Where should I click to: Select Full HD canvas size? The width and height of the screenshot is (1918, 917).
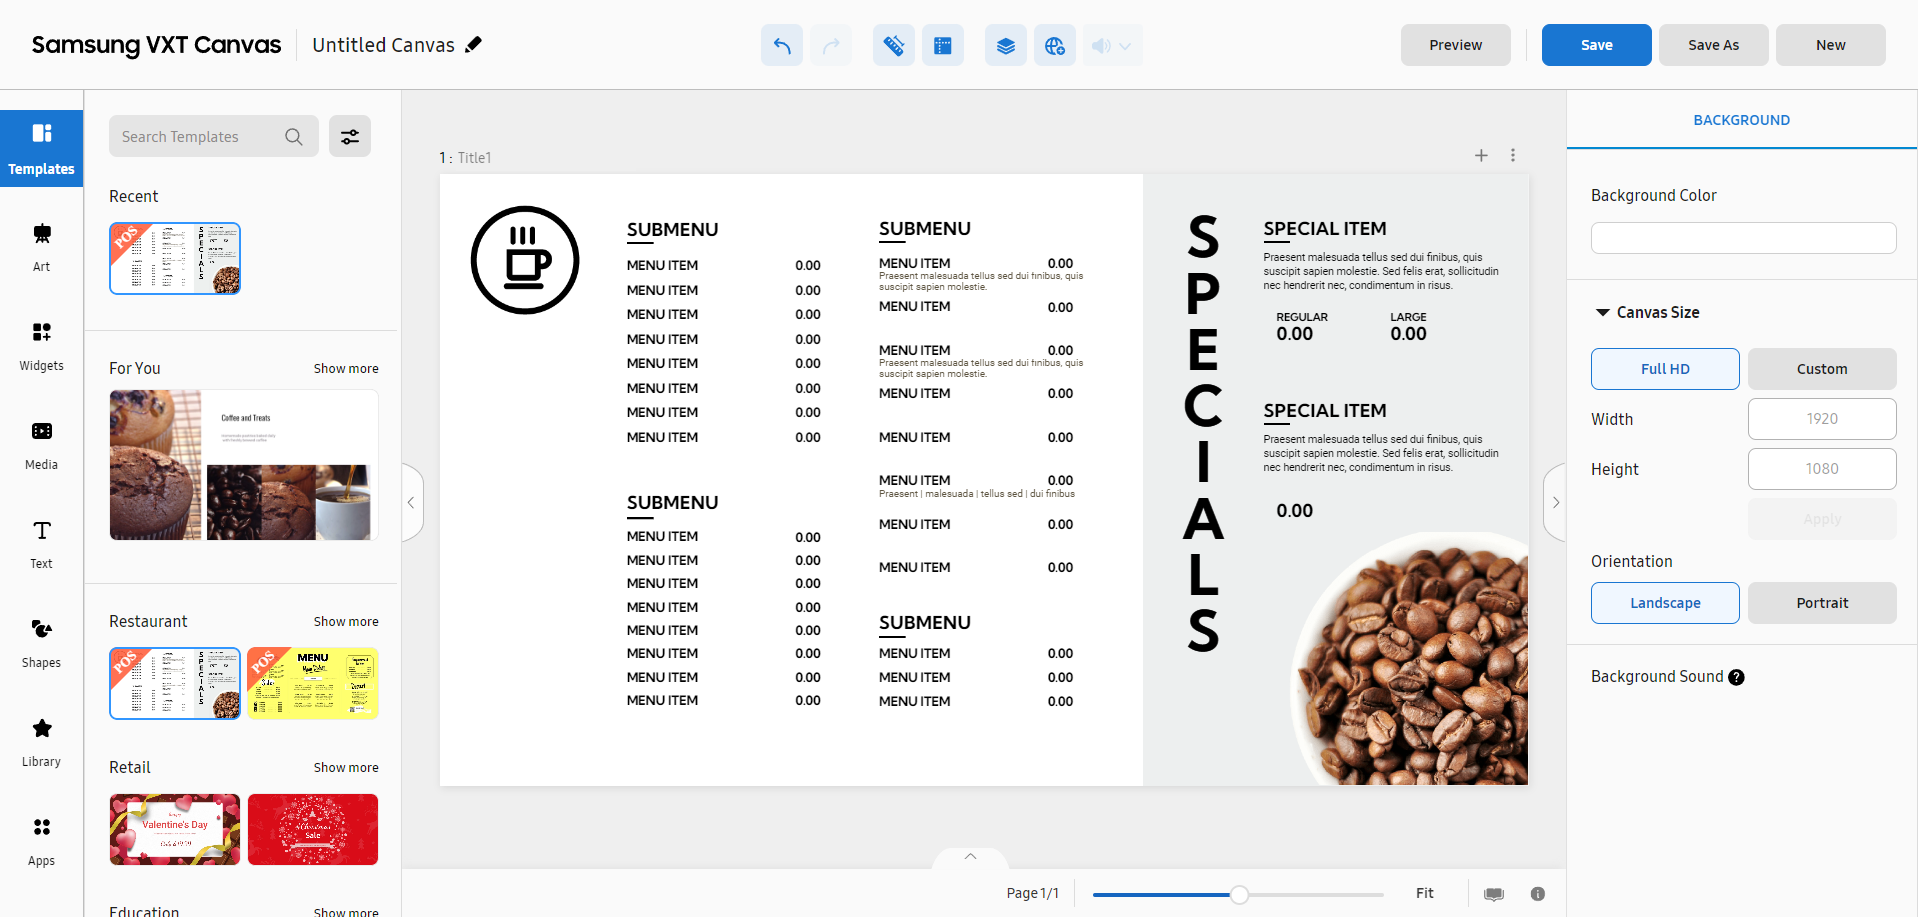tap(1664, 369)
